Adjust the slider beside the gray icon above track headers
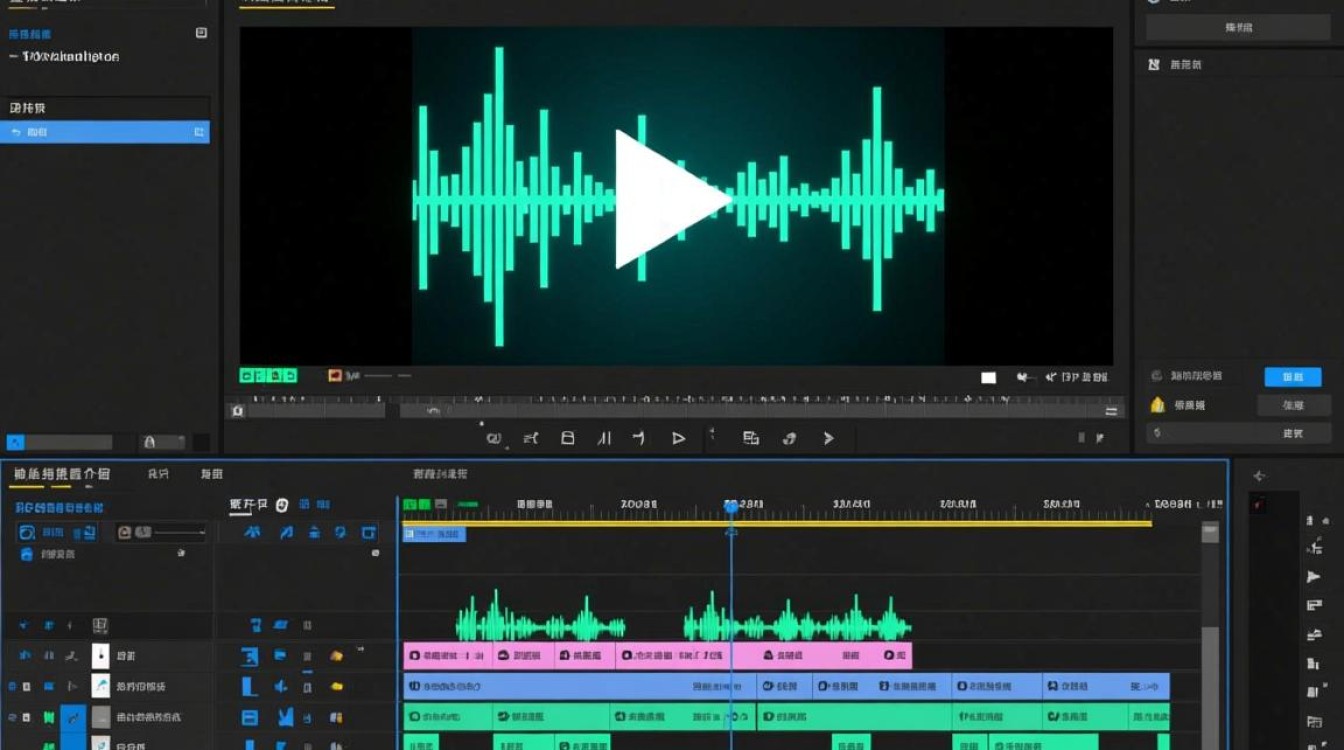 point(180,533)
